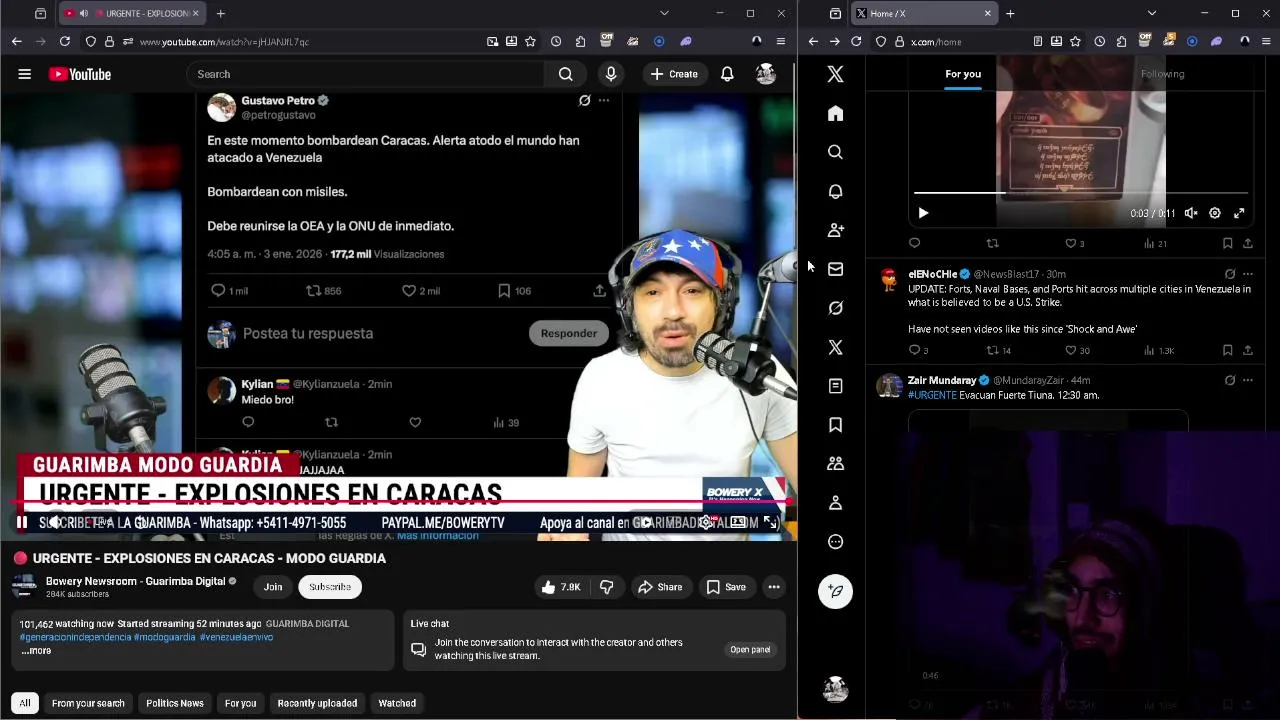
Task: Click the Create button on YouTube
Action: click(x=674, y=74)
